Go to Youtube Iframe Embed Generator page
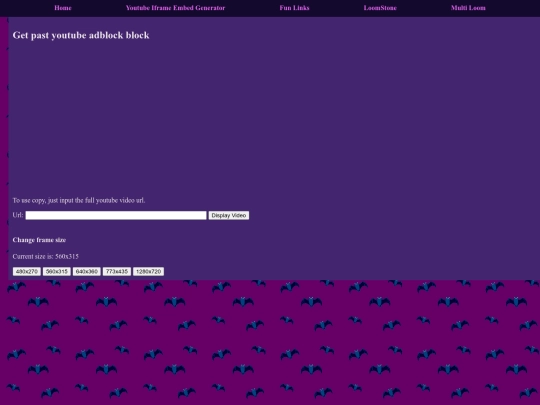This screenshot has width=540, height=405. 175,8
